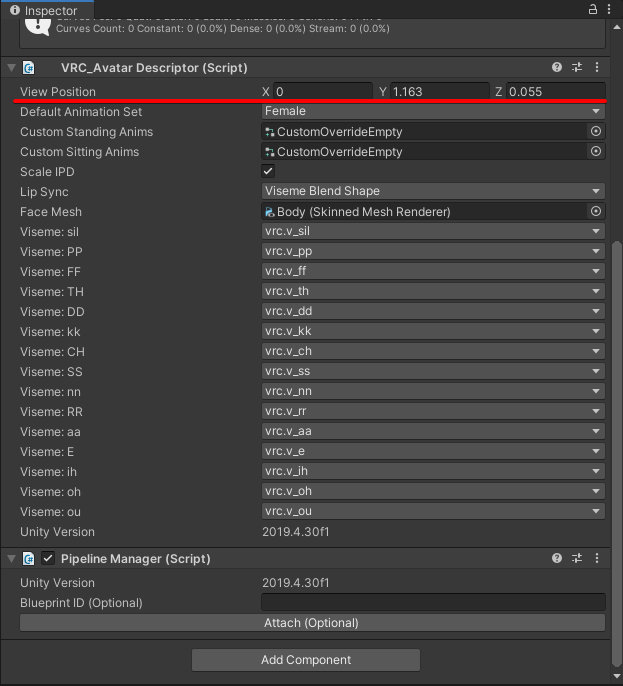Open Viseme: oh dropdown
The height and width of the screenshot is (686, 623).
(x=433, y=491)
